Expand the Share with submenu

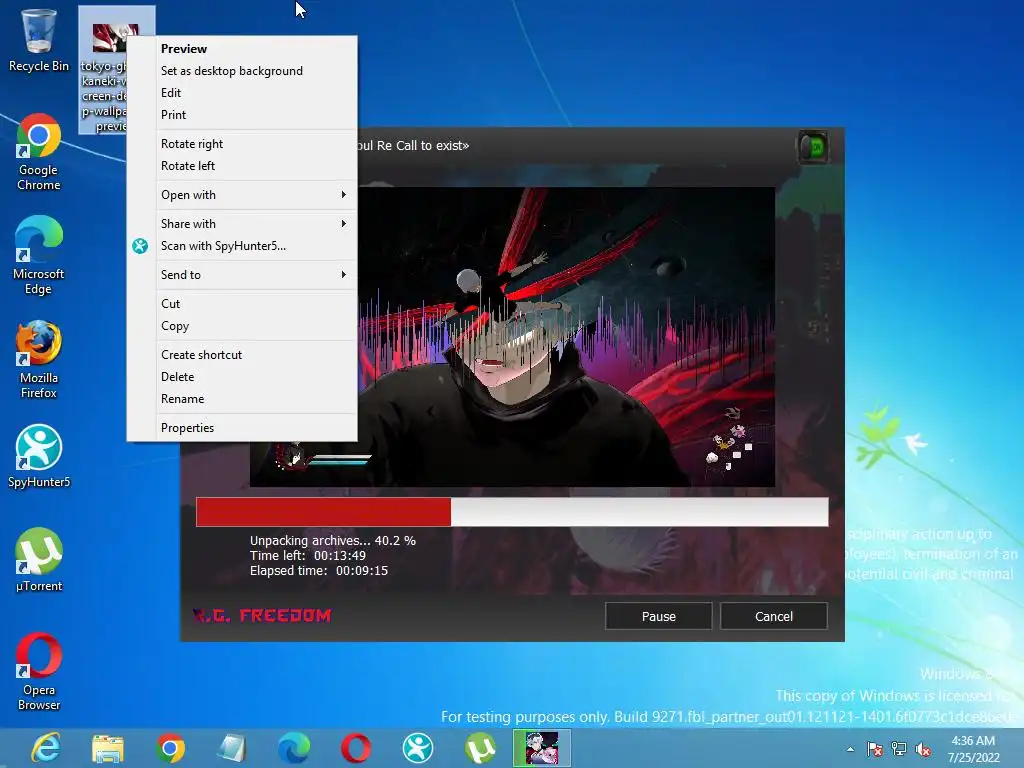pos(242,223)
